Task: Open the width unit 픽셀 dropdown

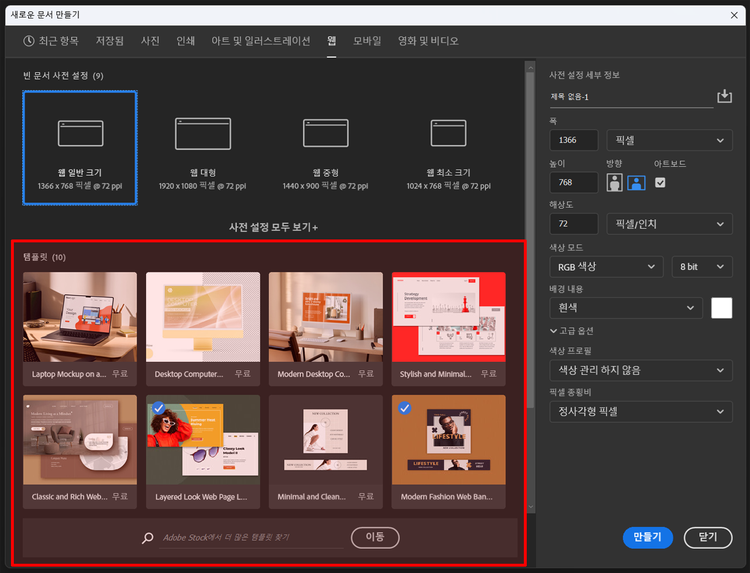Action: click(x=669, y=140)
